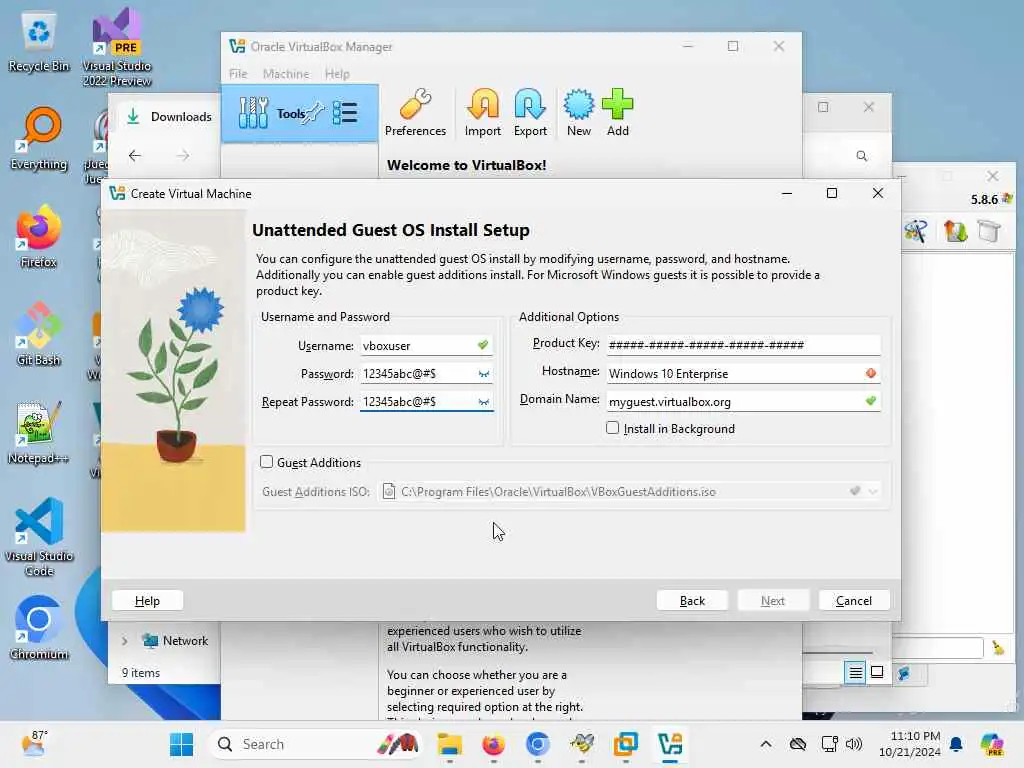This screenshot has height=768, width=1024.
Task: Click the green Add machine icon
Action: 617,112
